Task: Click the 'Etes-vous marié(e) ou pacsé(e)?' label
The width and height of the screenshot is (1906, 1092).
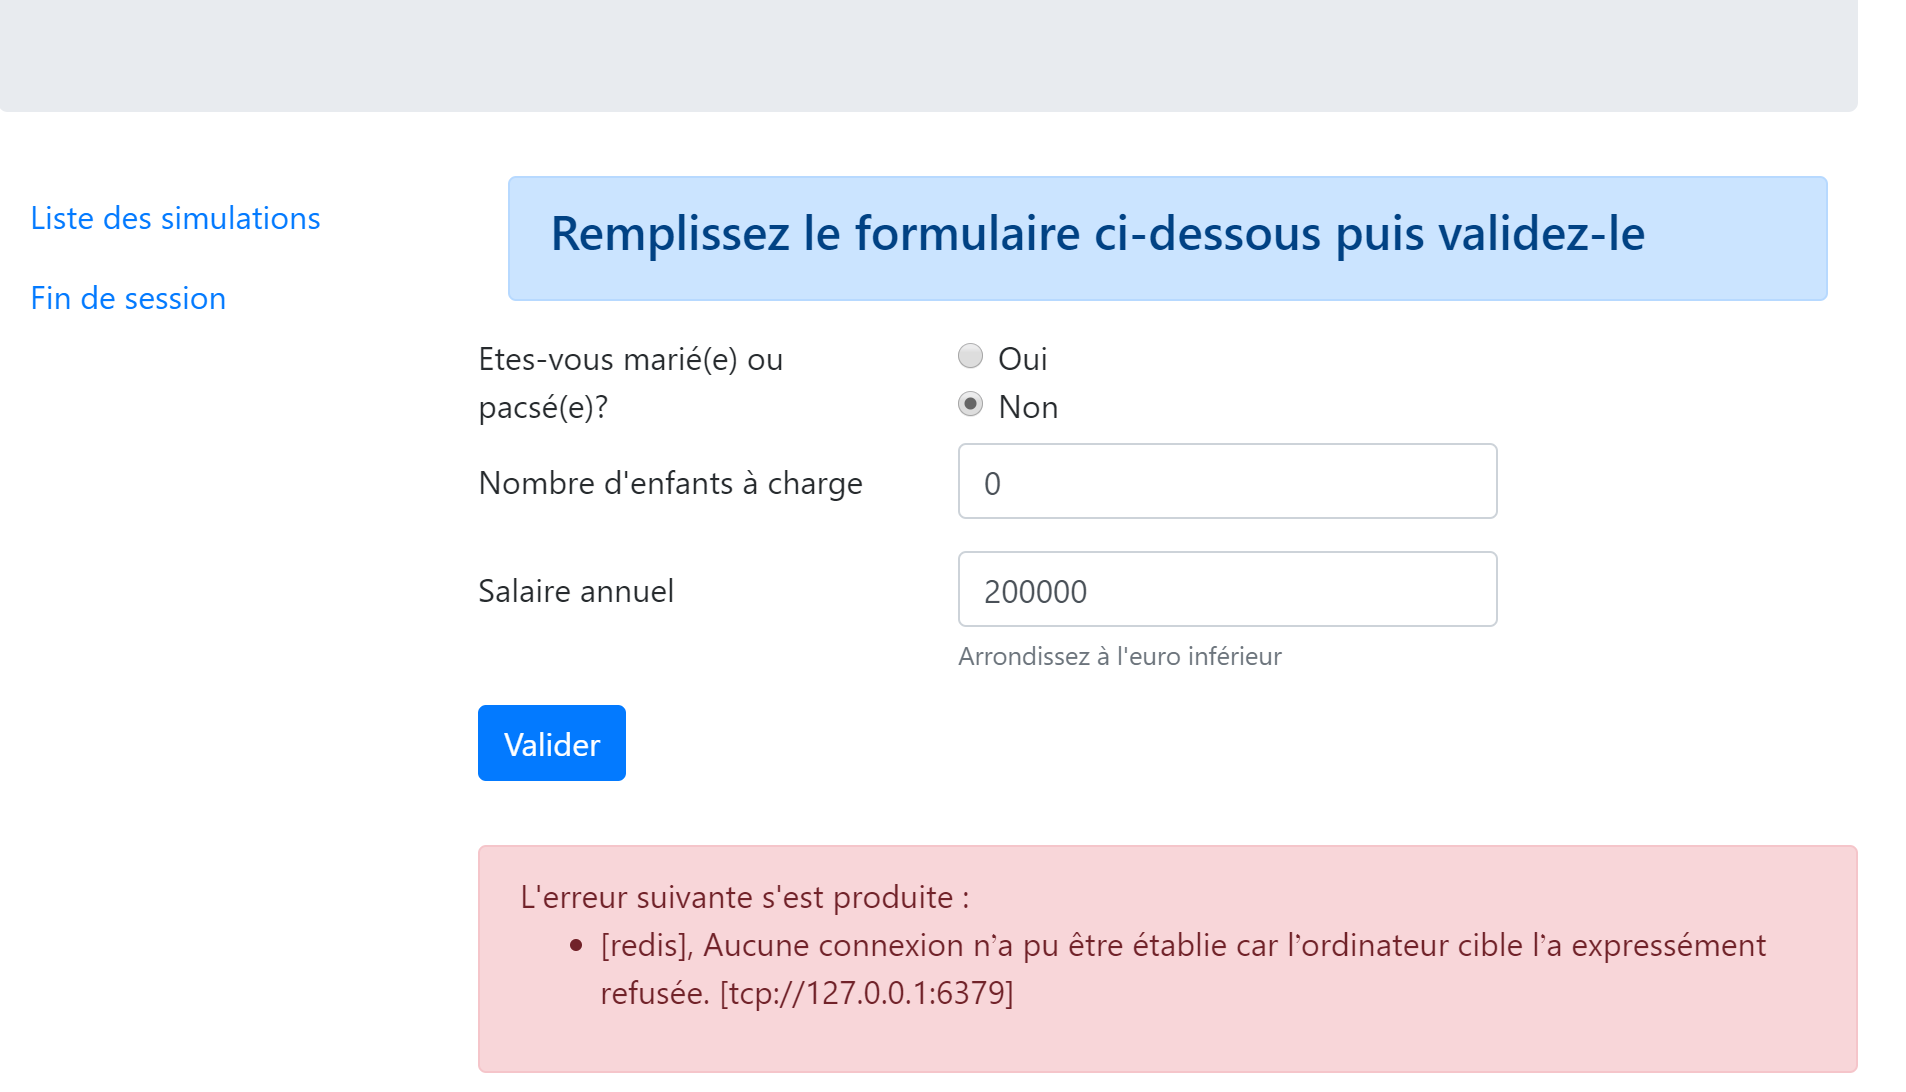Action: [x=630, y=383]
